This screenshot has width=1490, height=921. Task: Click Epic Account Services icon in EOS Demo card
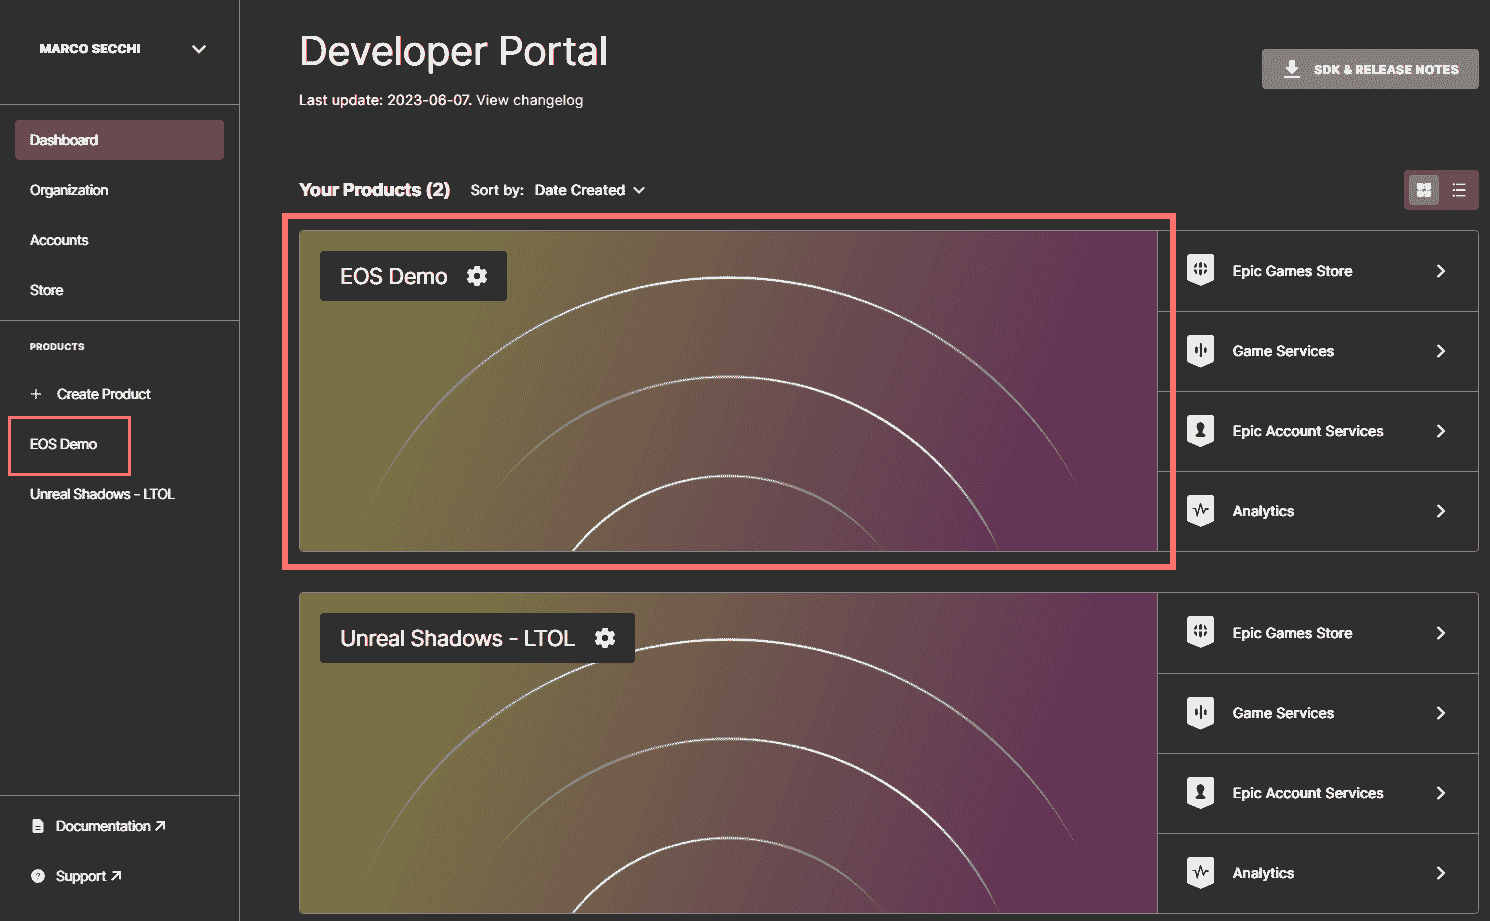1200,430
